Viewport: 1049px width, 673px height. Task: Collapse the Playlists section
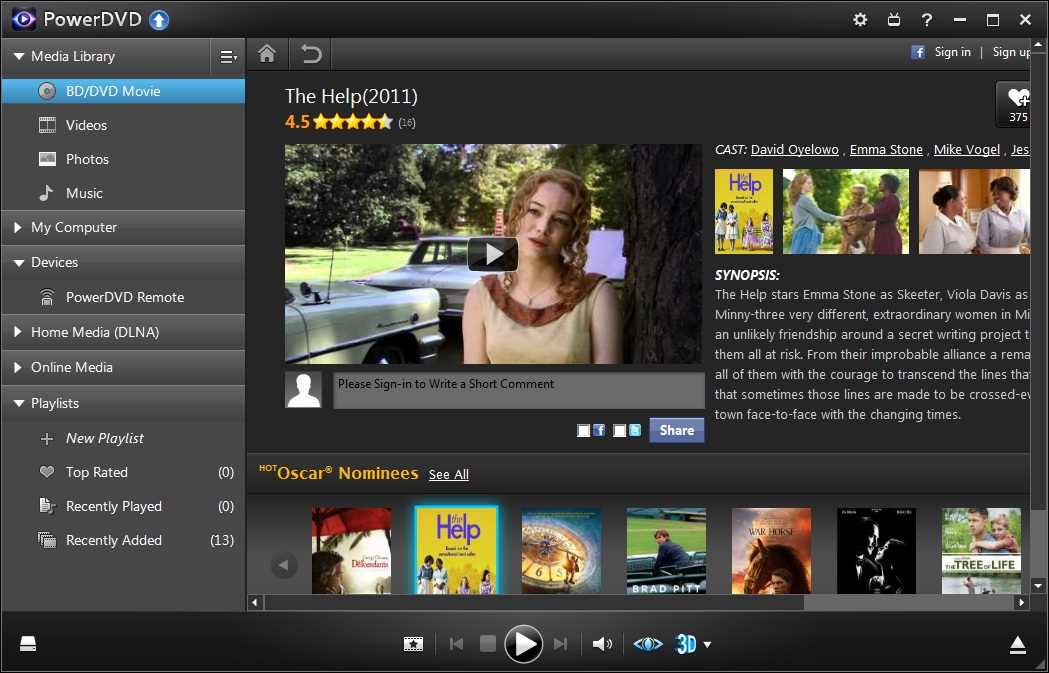coord(19,403)
